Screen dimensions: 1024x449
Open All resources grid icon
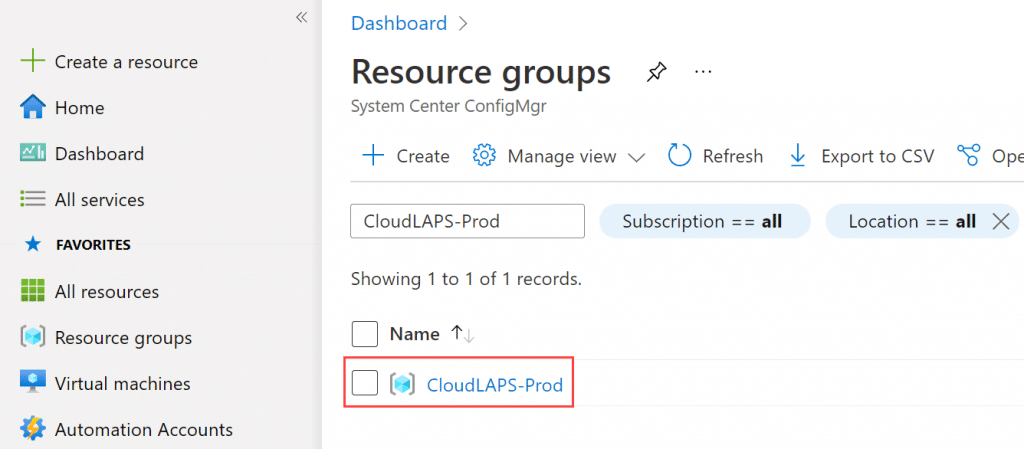pos(33,291)
